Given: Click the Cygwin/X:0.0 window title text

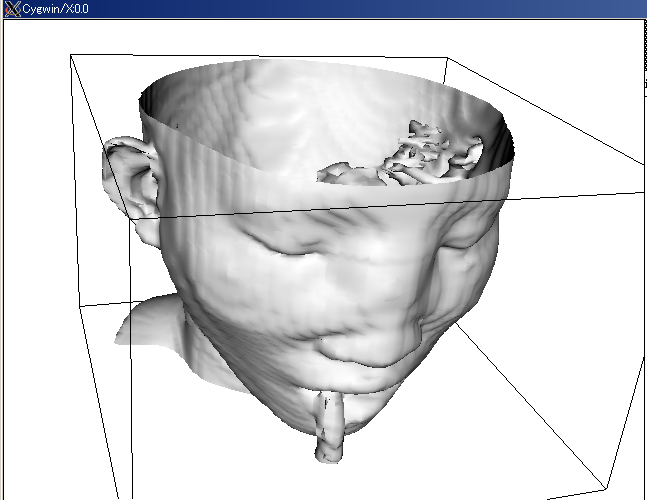Looking at the screenshot, I should tap(55, 9).
